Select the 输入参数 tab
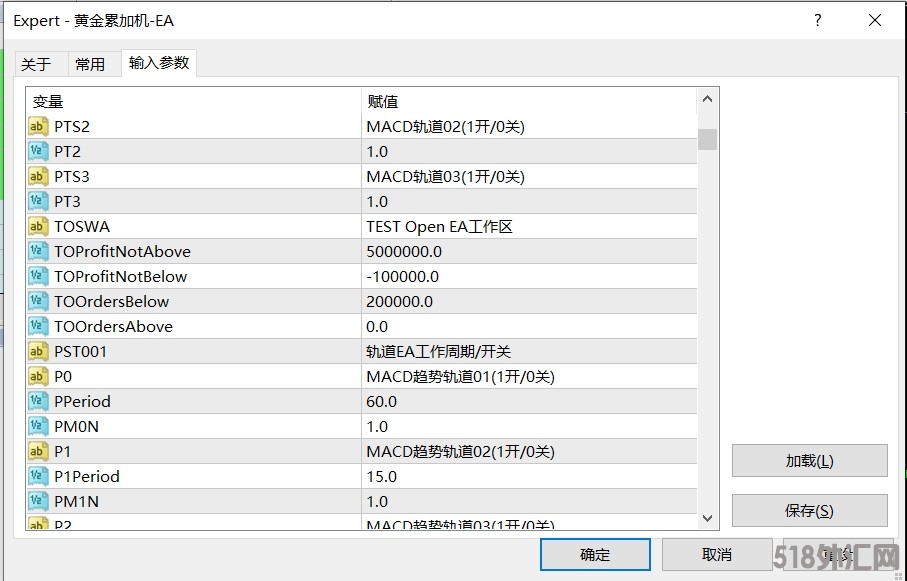907x581 pixels. (159, 63)
